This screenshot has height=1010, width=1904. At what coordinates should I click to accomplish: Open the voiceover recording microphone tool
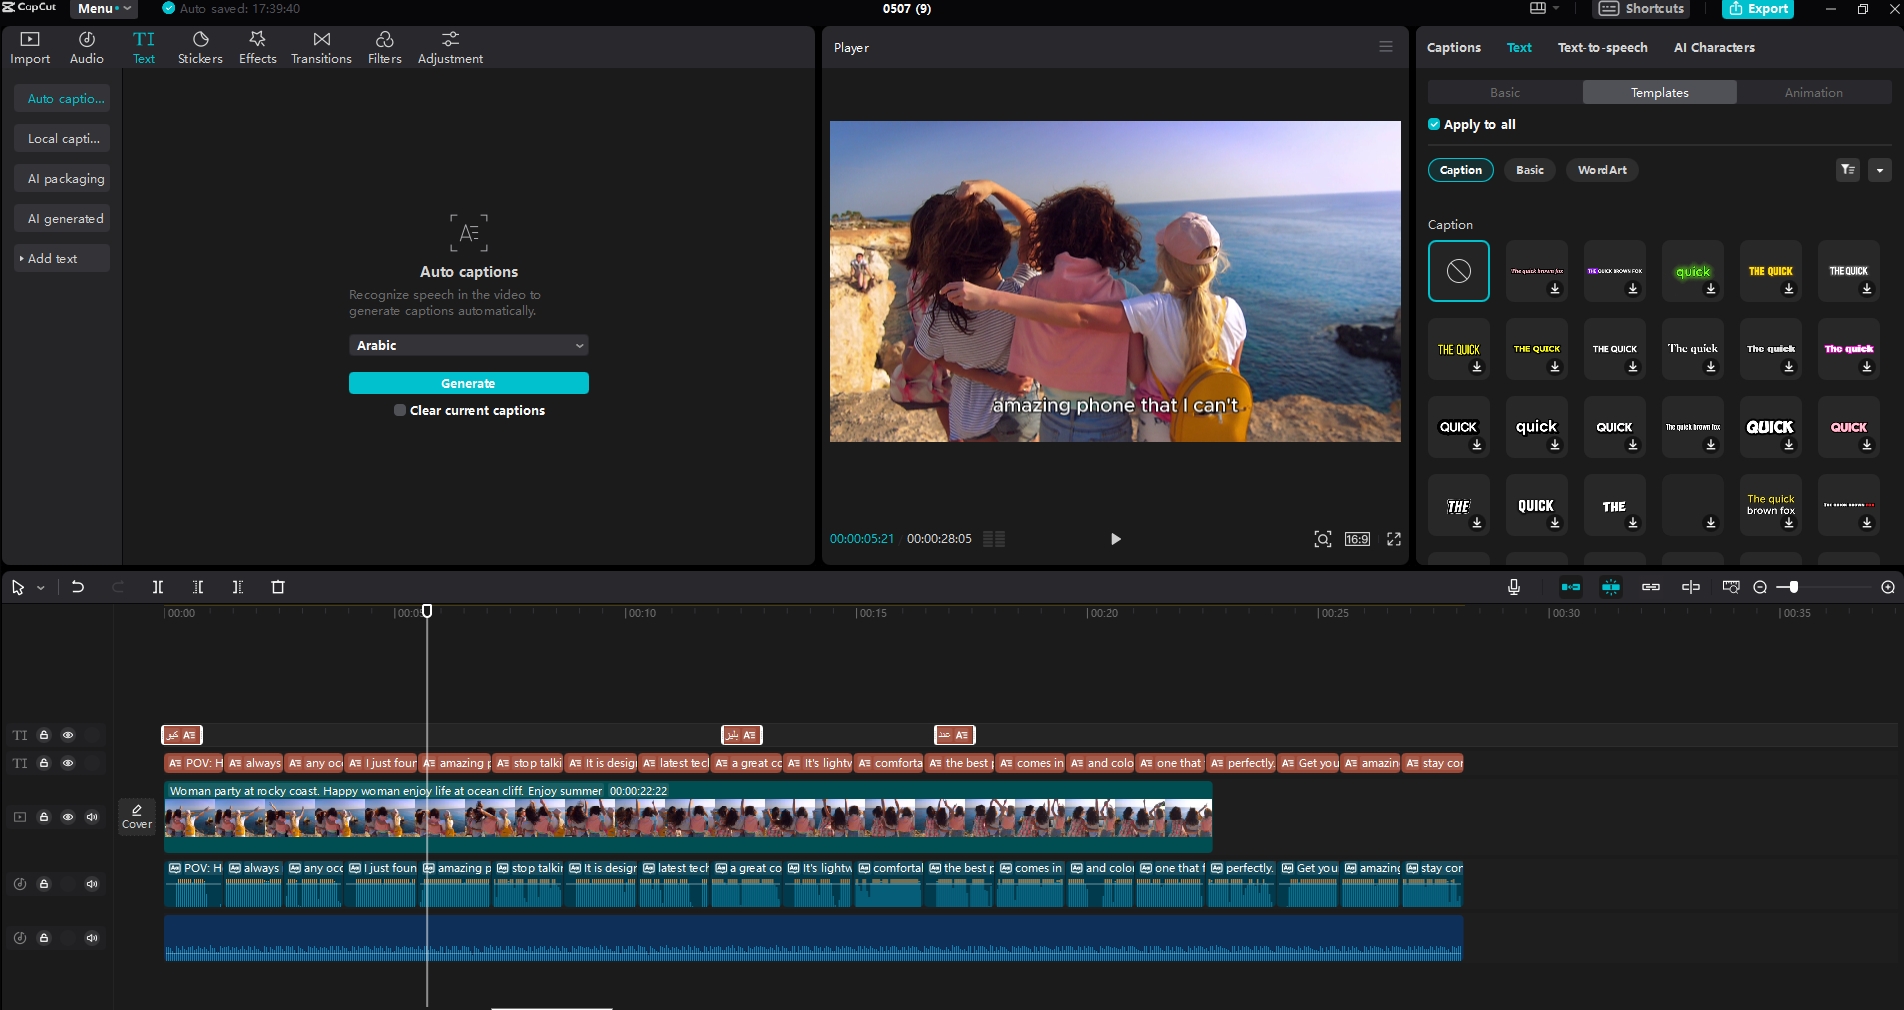tap(1513, 587)
